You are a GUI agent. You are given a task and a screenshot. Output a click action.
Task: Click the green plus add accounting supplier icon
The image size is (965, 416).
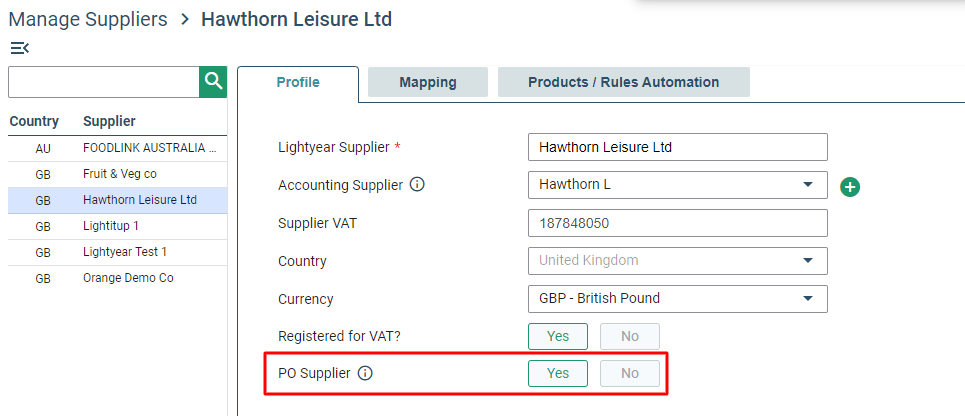(x=850, y=187)
